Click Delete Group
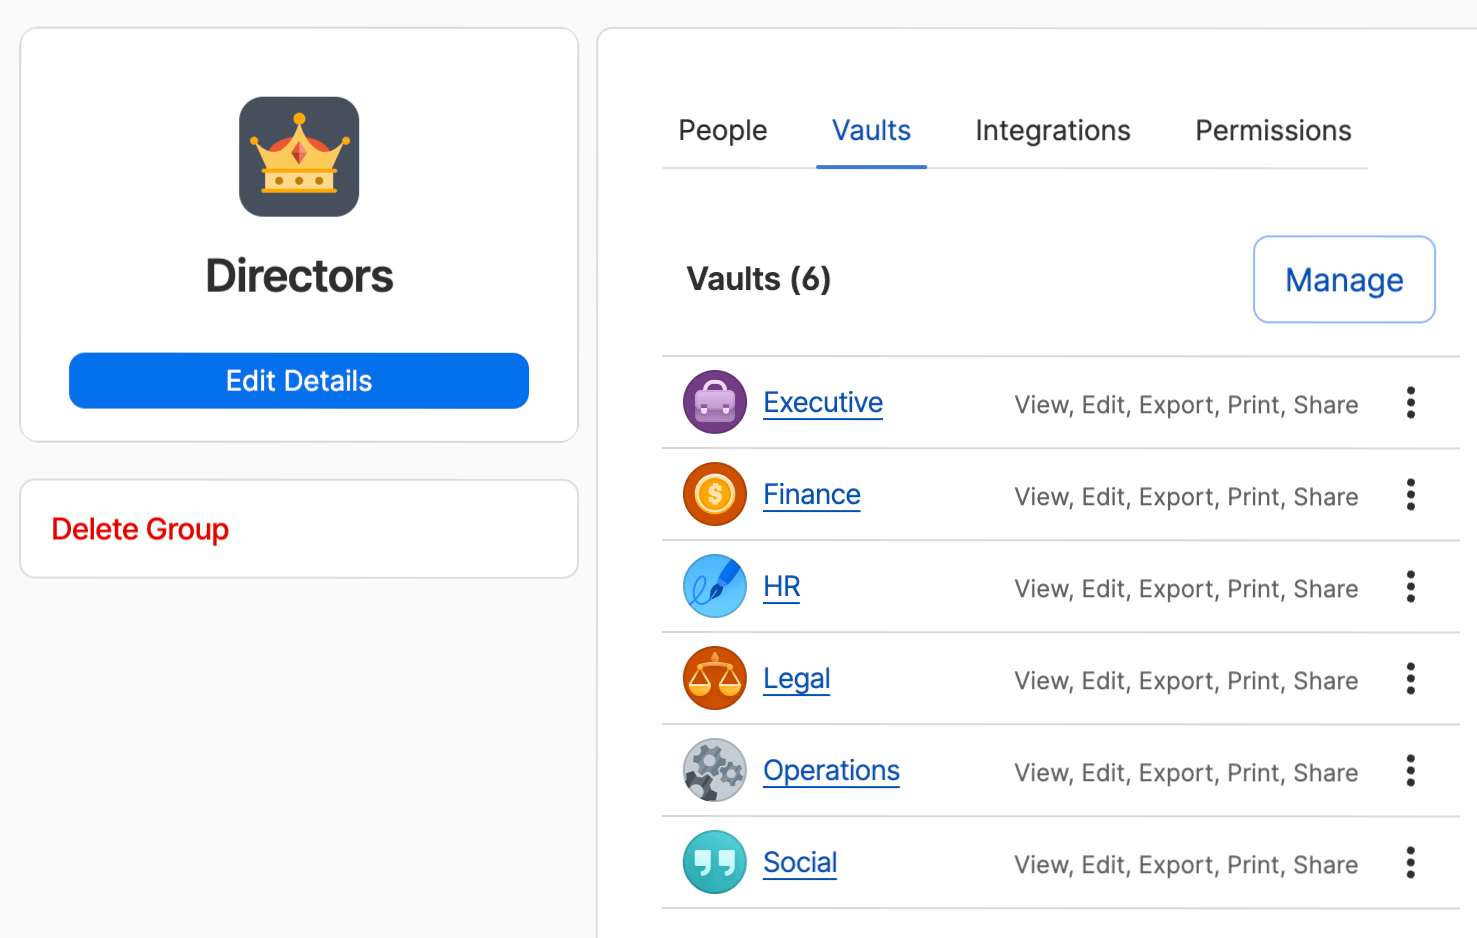 (140, 528)
